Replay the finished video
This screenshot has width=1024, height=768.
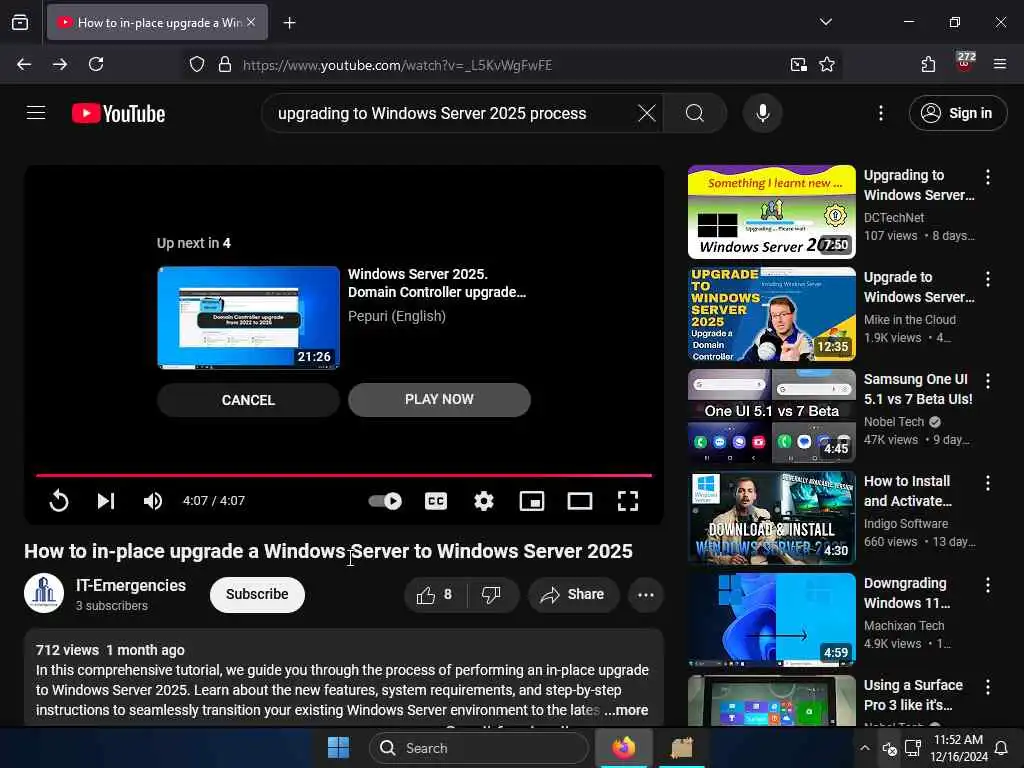59,501
